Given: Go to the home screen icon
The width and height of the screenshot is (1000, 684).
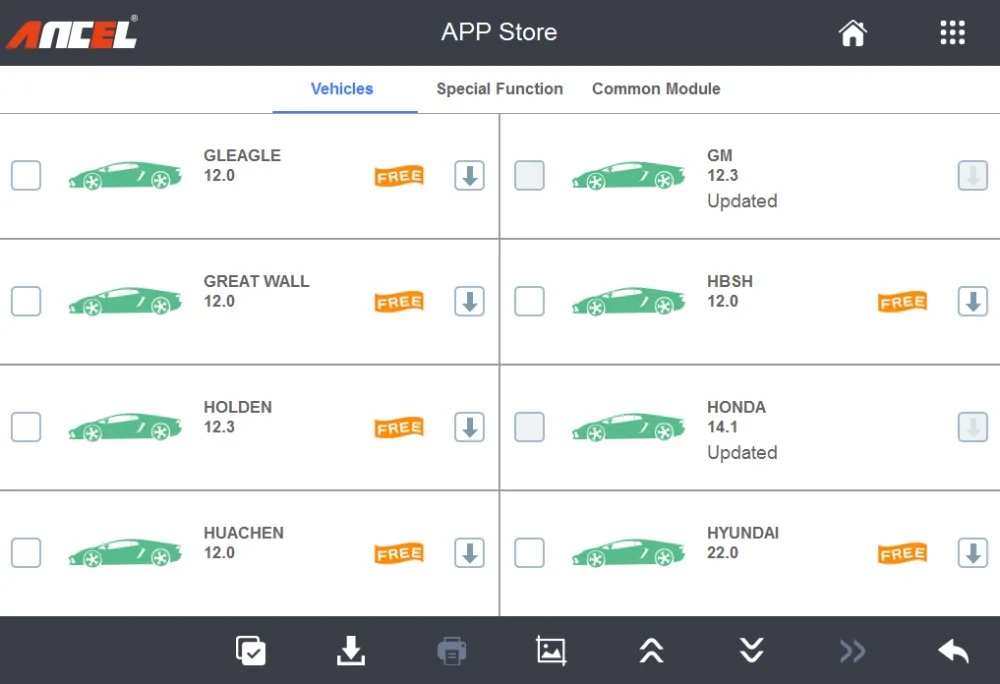Looking at the screenshot, I should pyautogui.click(x=852, y=33).
